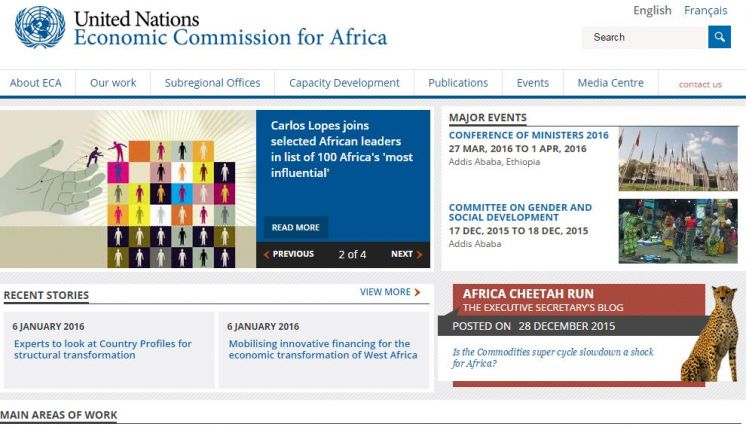Click the cheetah image on blog banner
746x430 pixels.
[710, 333]
